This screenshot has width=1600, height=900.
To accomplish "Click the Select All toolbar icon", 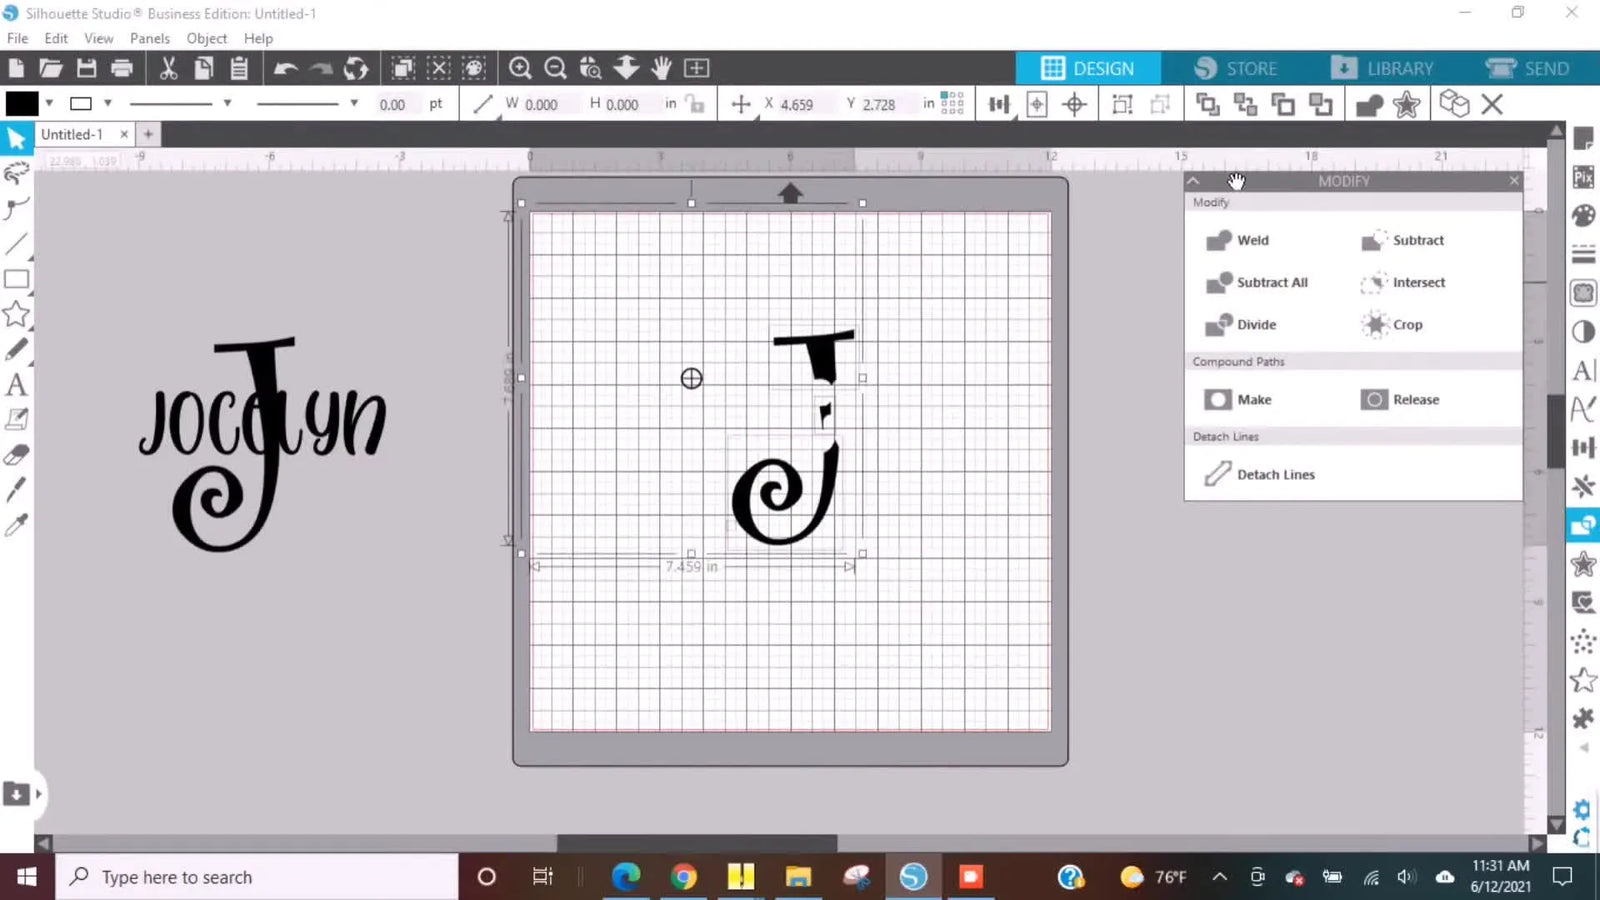I will pos(403,68).
